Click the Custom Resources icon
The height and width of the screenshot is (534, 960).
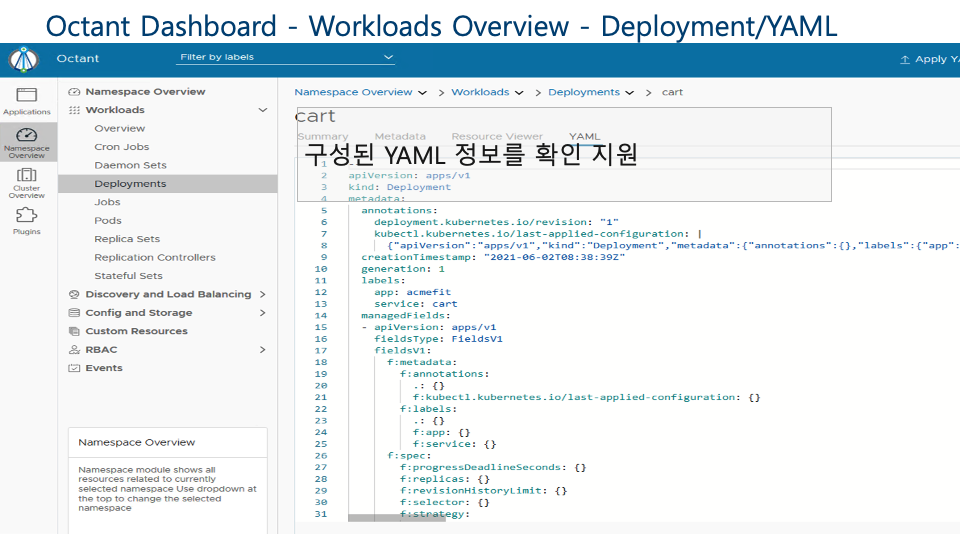click(x=74, y=331)
